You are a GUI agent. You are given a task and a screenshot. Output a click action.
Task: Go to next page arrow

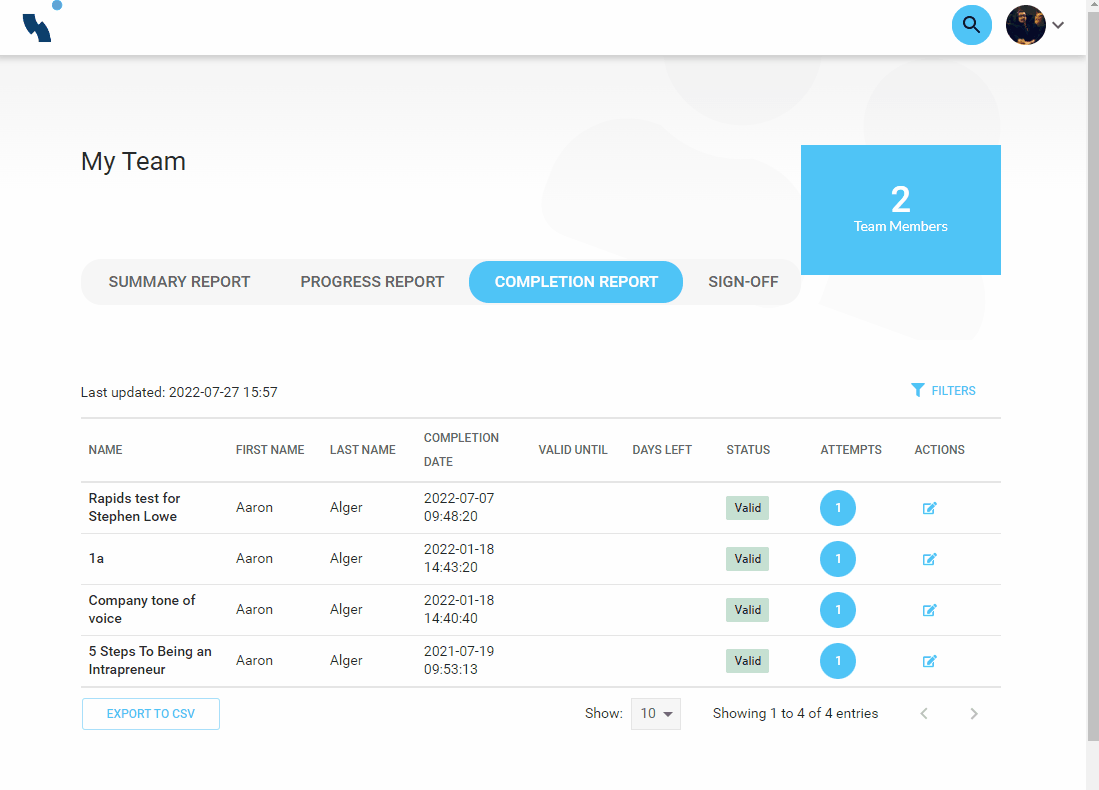[974, 714]
